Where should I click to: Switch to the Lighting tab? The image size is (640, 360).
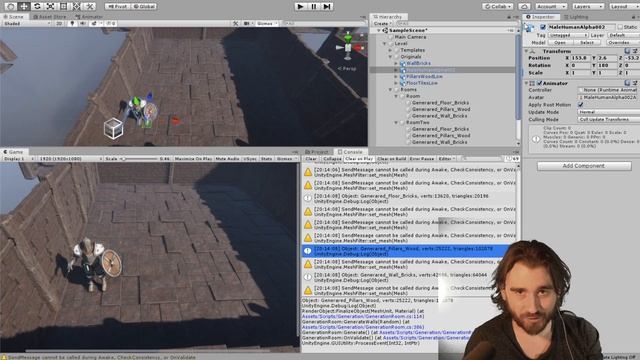coord(576,17)
